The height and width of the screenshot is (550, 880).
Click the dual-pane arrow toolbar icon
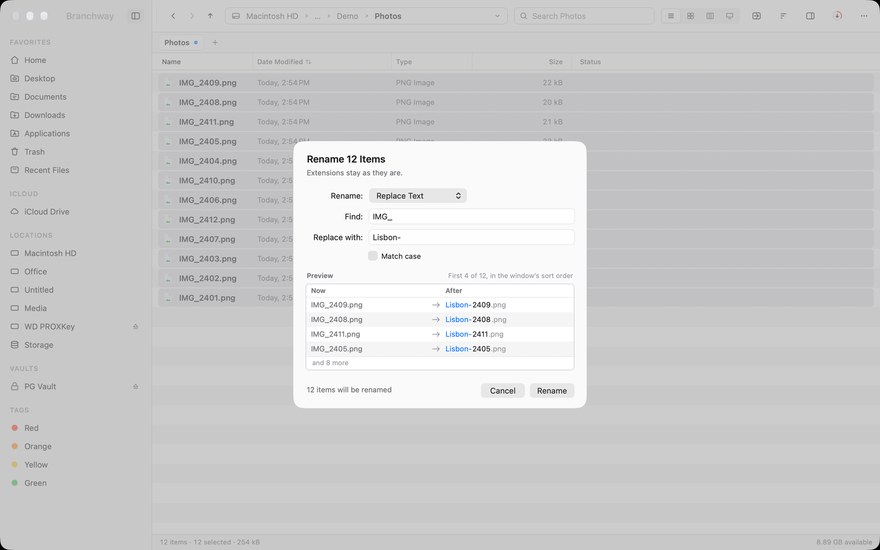(x=757, y=16)
